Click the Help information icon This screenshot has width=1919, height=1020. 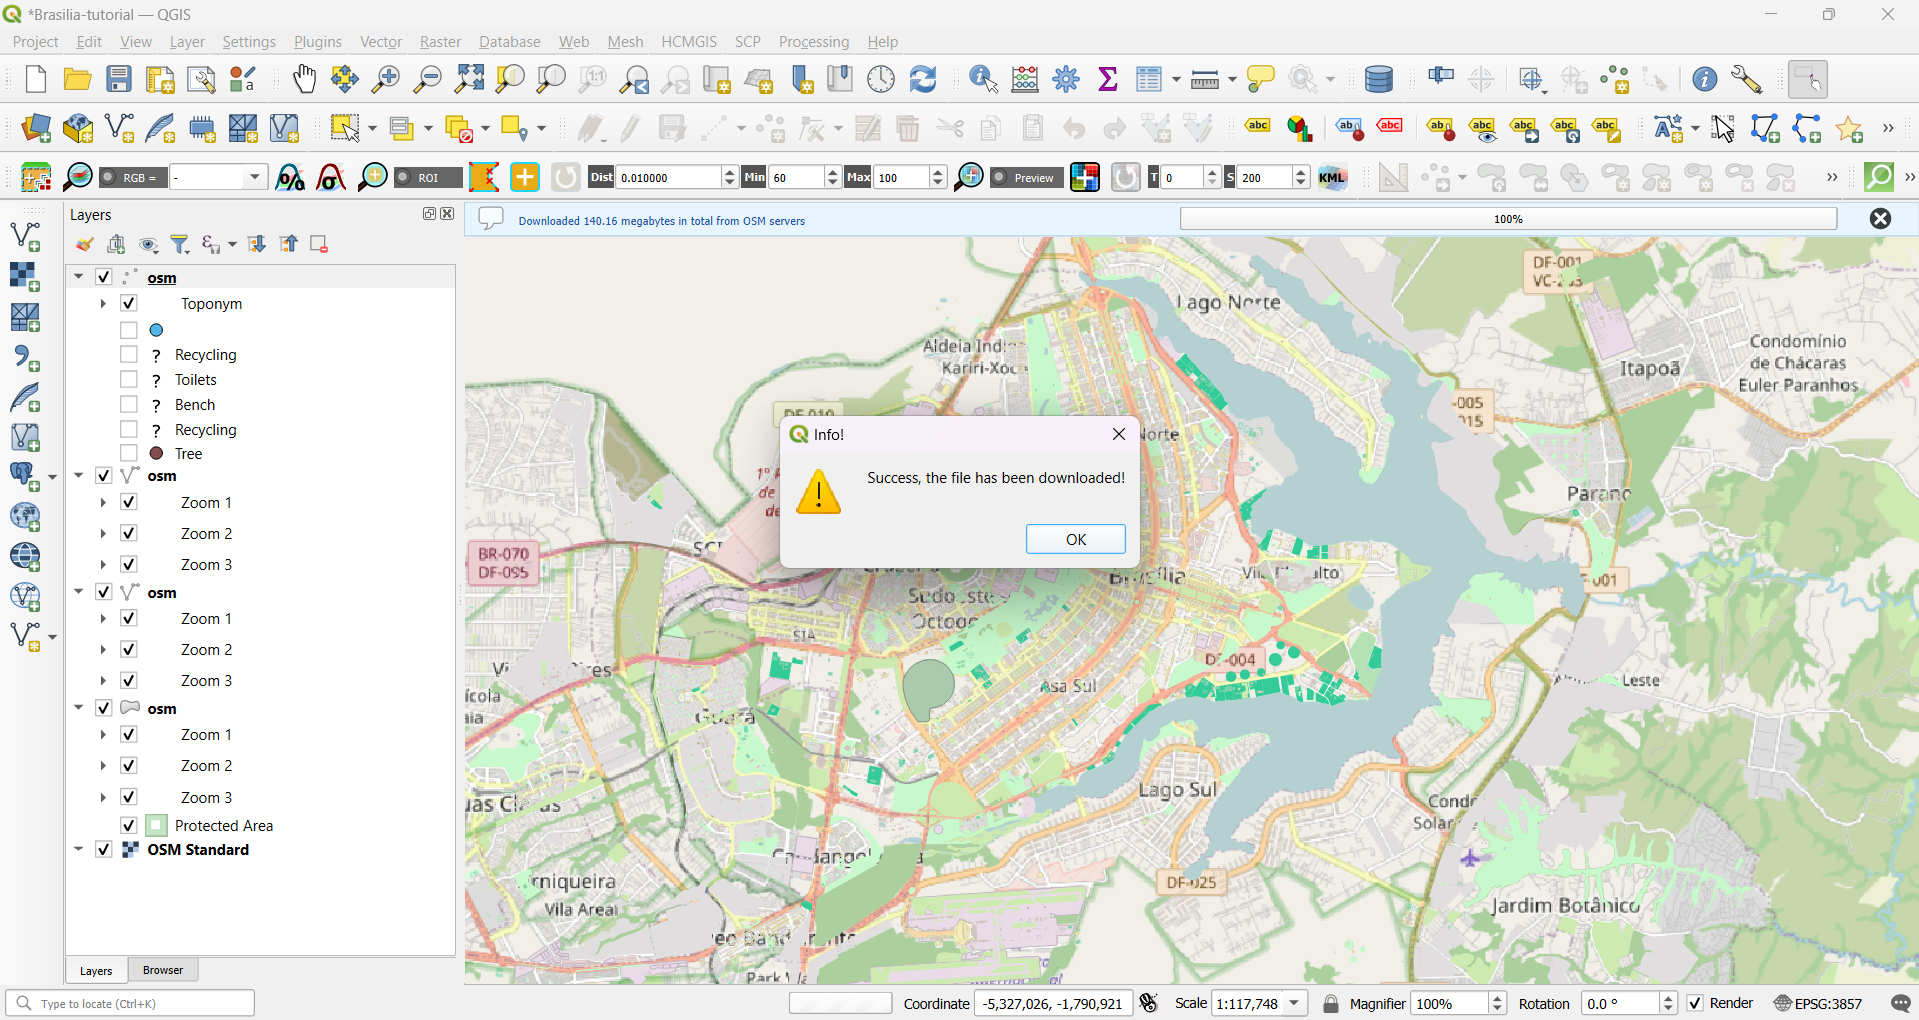[1705, 79]
